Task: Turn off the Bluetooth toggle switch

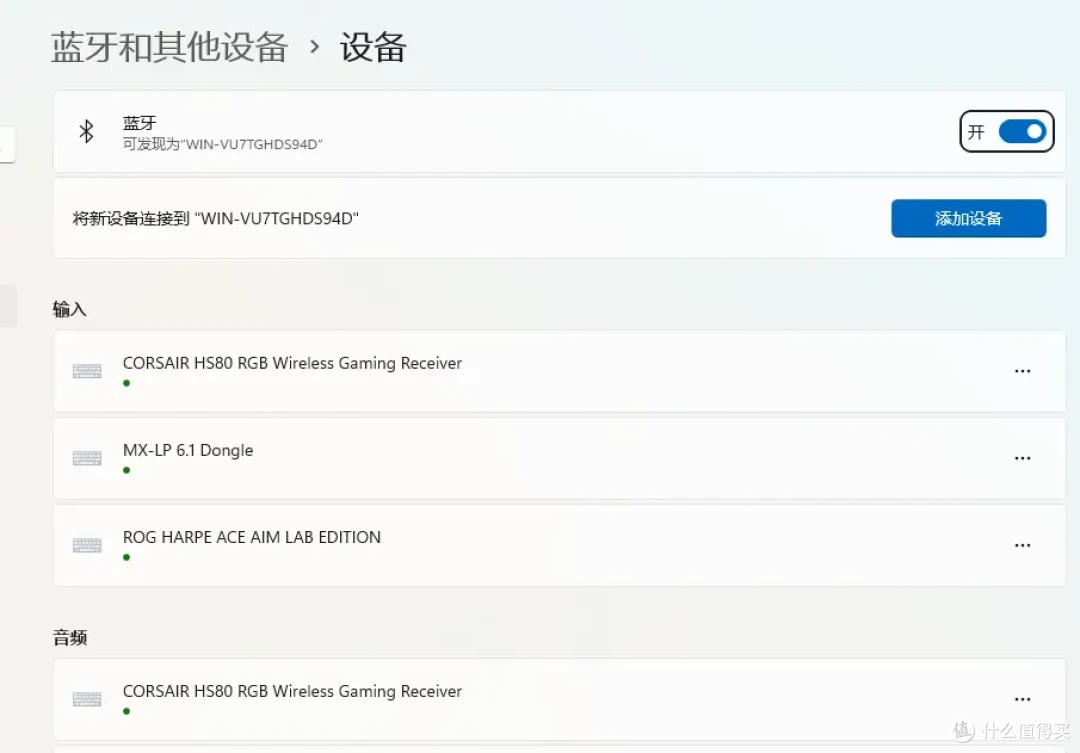Action: pos(1023,131)
